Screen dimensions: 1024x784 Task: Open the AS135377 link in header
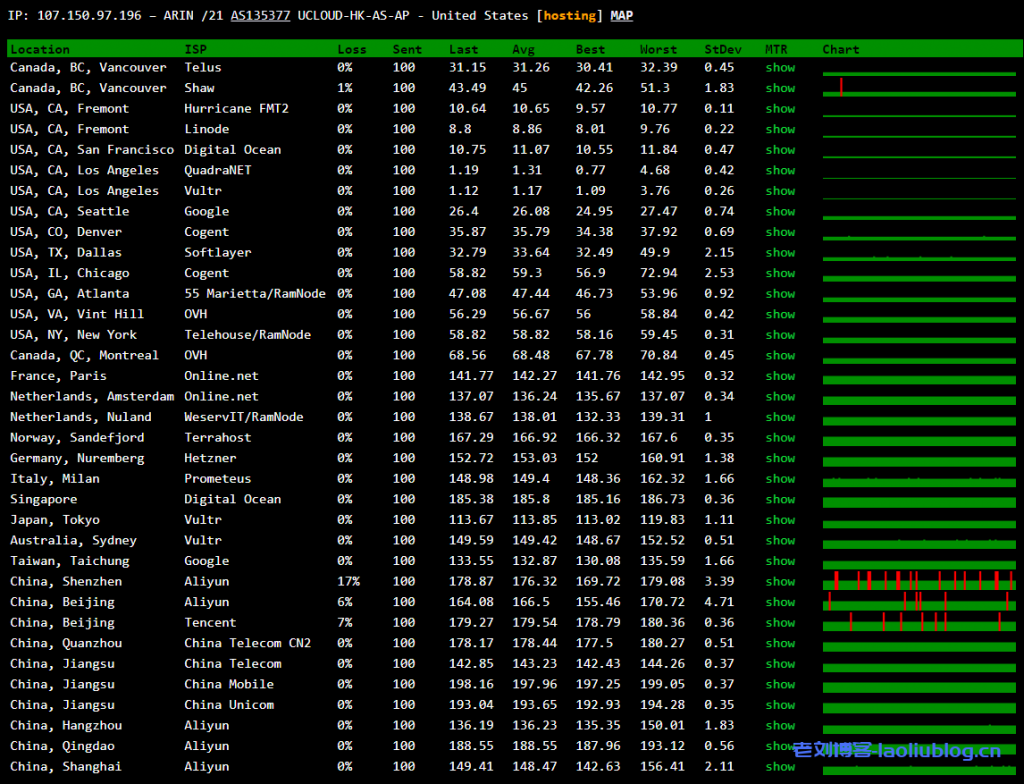[x=260, y=16]
